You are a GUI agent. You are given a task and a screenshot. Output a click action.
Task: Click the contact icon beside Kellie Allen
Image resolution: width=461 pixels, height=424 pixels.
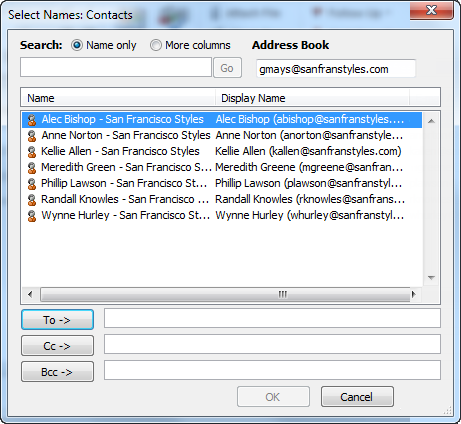click(32, 152)
